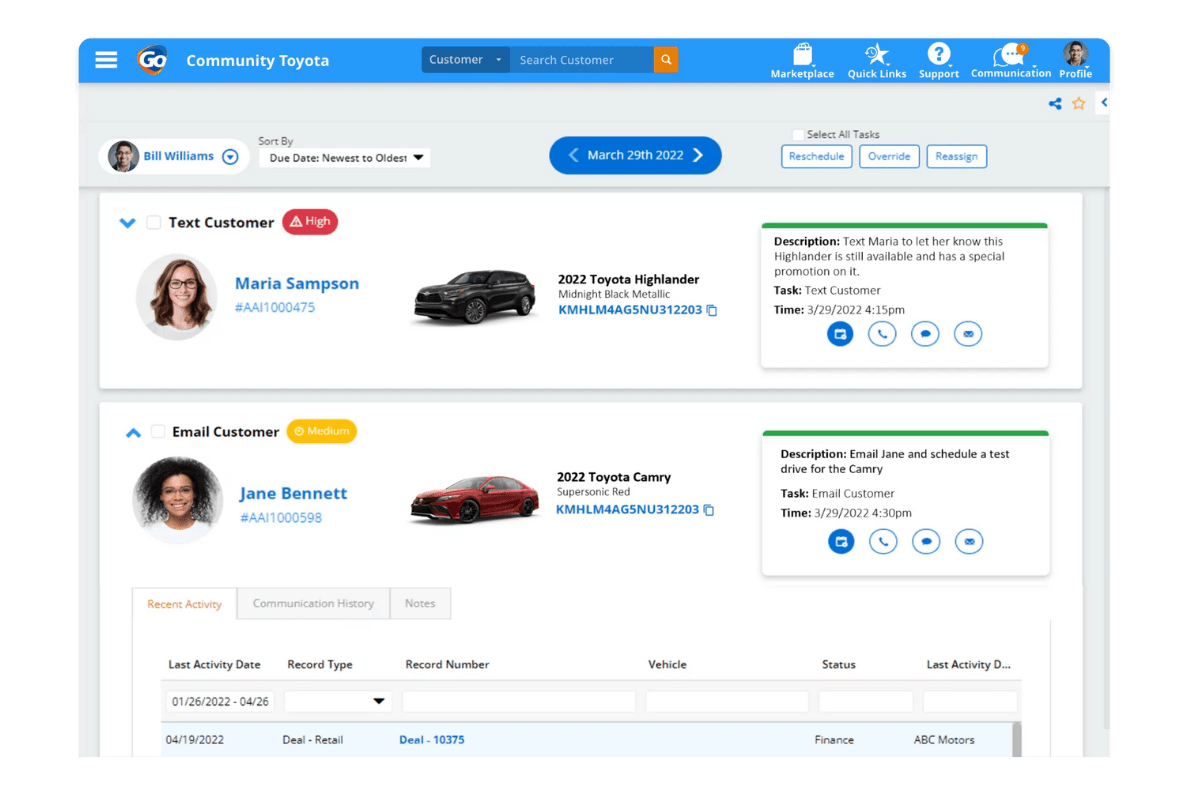Click the Reschedule button

coord(816,156)
